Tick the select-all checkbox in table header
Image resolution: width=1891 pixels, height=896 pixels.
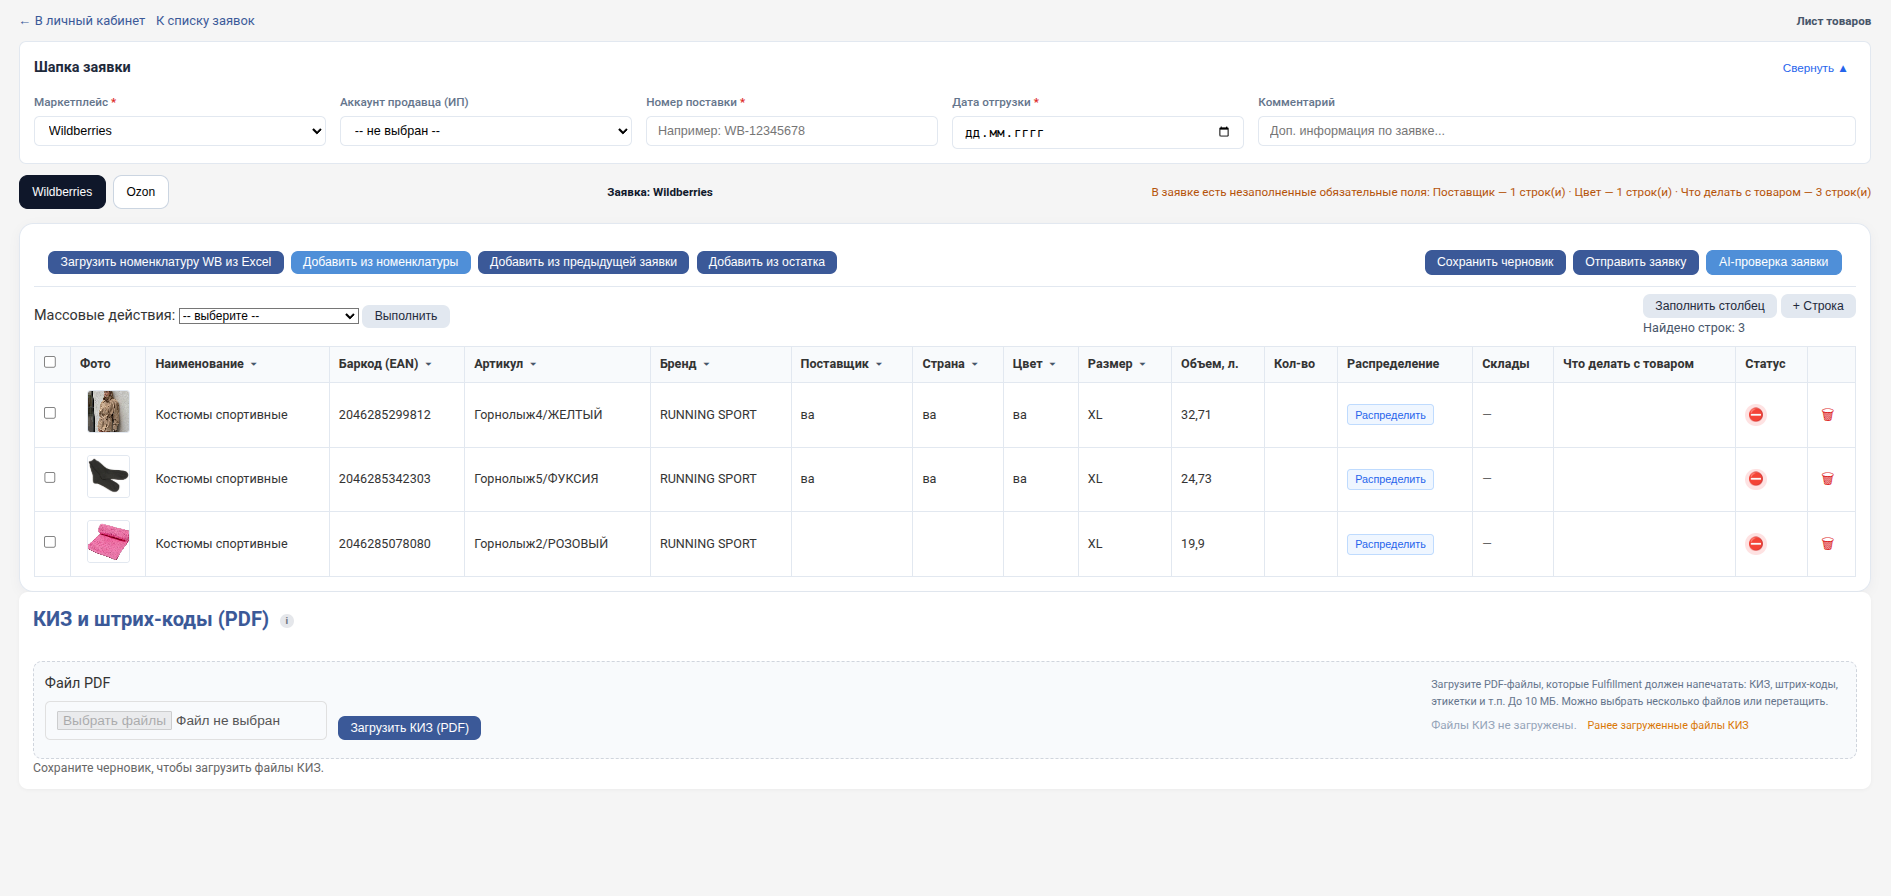coord(50,362)
